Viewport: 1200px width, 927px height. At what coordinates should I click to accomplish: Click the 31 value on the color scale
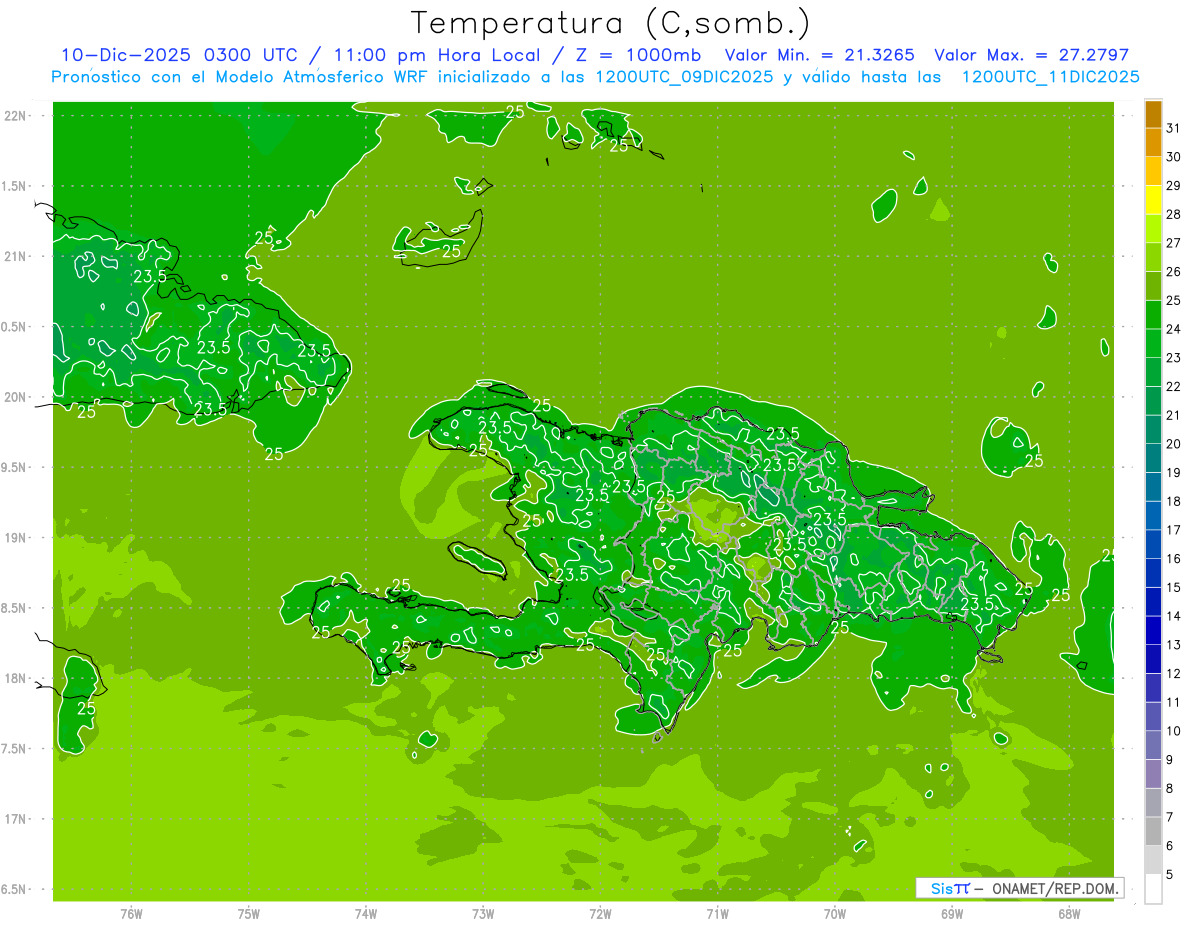1173,127
